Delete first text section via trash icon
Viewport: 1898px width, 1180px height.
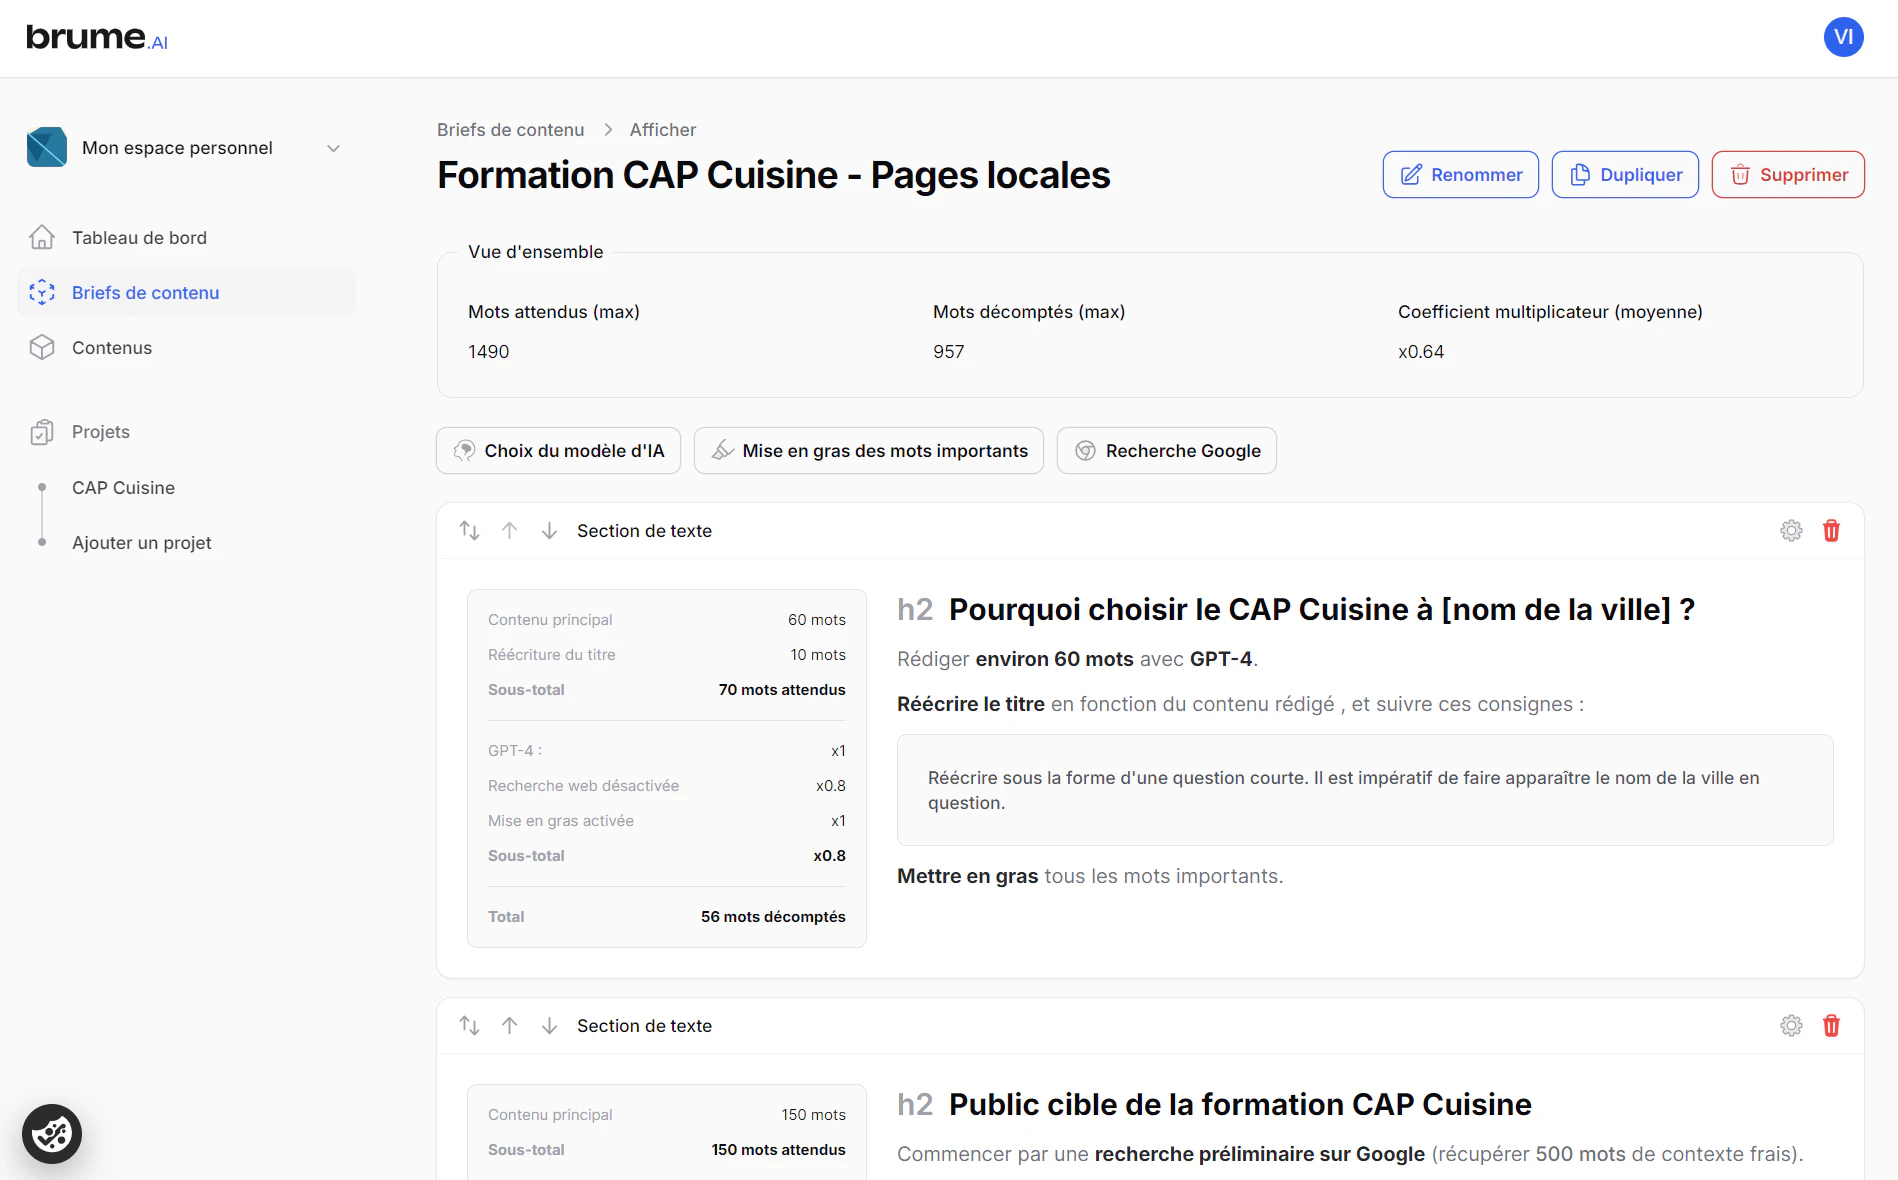[x=1831, y=531]
